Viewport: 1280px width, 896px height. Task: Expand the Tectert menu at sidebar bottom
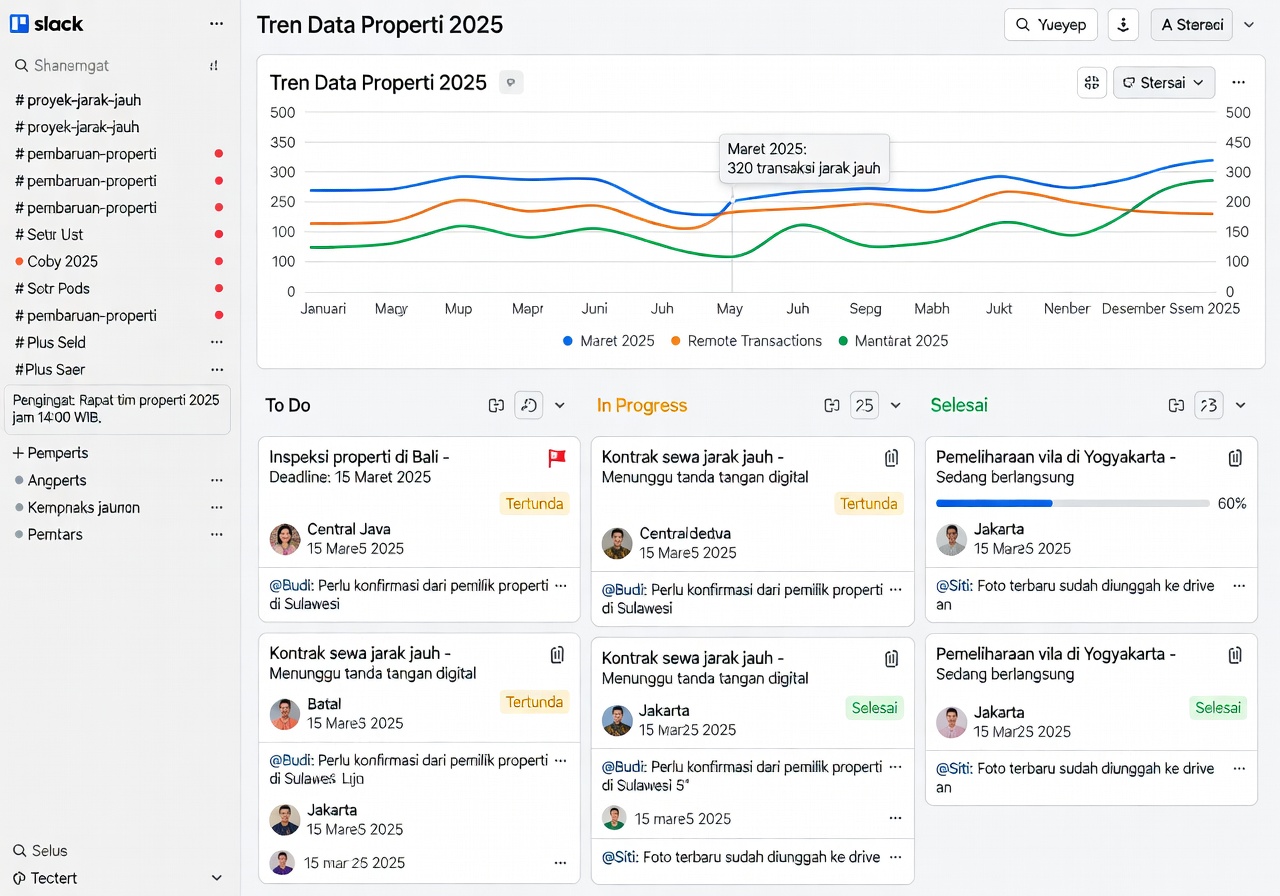click(x=217, y=878)
